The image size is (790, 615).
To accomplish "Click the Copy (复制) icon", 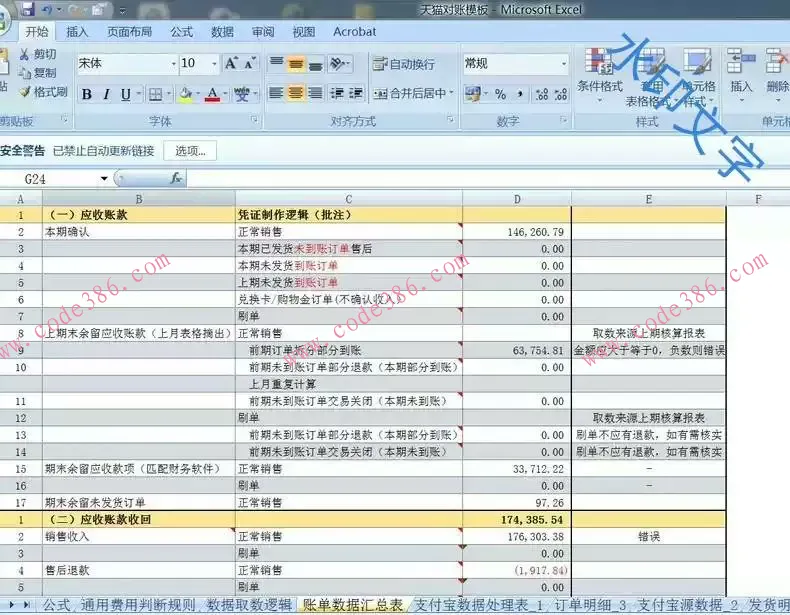I will [25, 73].
